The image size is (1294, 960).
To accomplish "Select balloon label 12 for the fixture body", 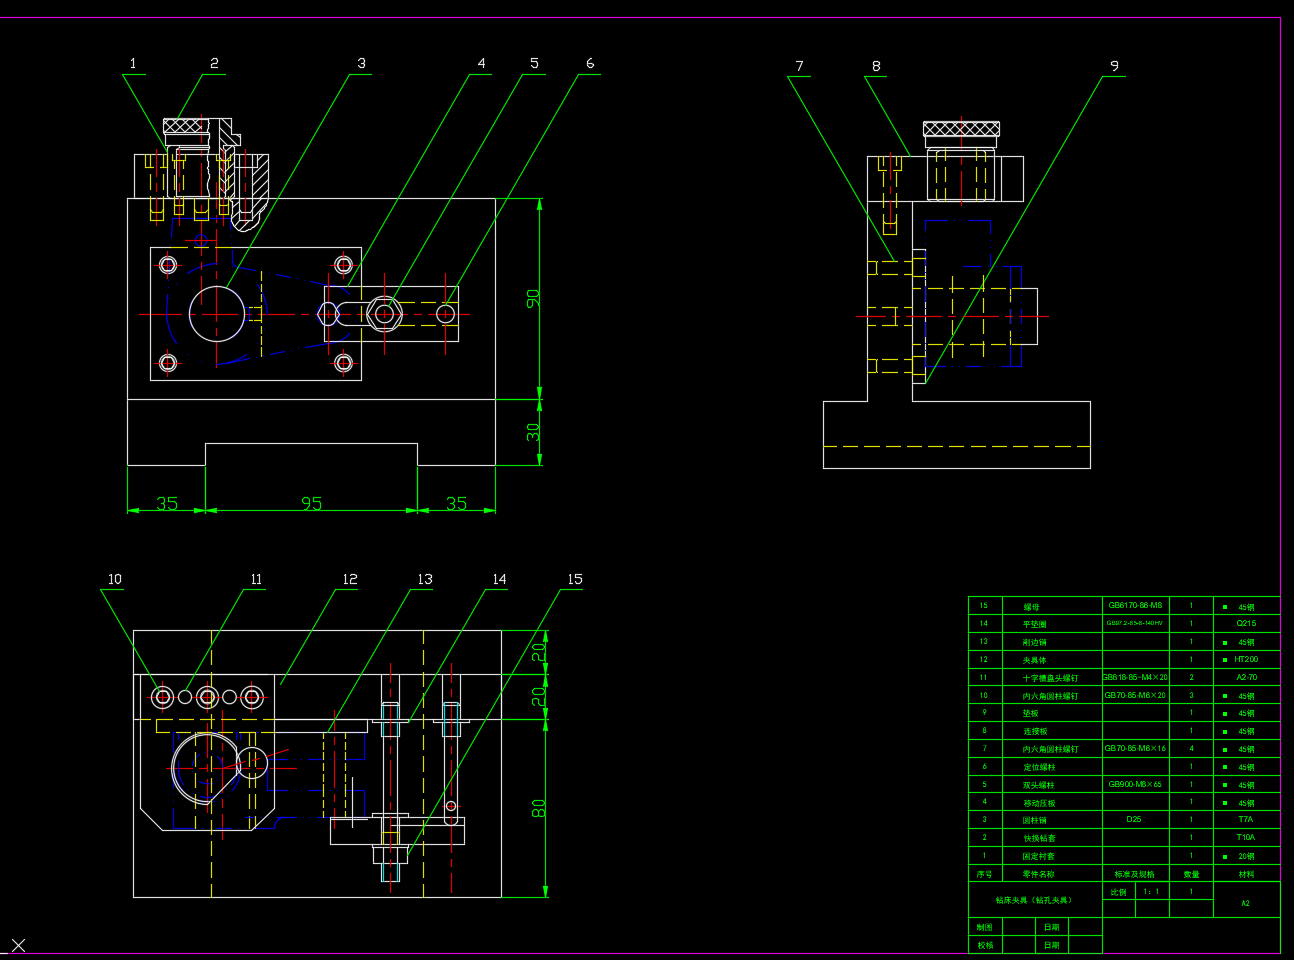I will click(350, 579).
